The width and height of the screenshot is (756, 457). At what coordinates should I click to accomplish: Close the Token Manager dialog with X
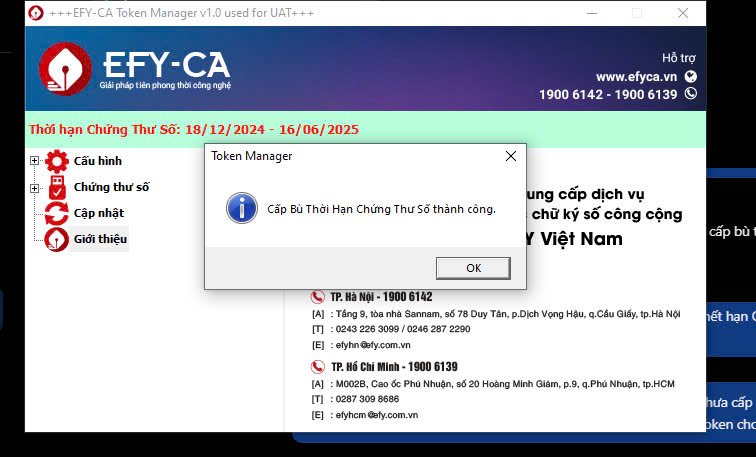(511, 156)
